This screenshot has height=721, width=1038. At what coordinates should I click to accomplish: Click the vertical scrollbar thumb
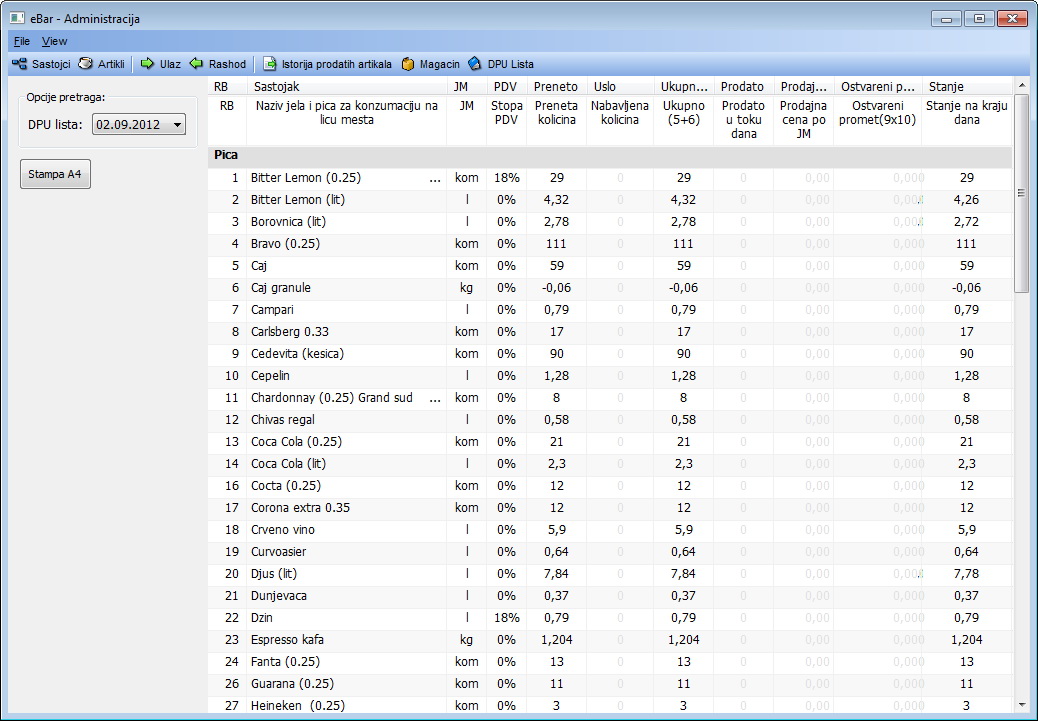pyautogui.click(x=1021, y=192)
